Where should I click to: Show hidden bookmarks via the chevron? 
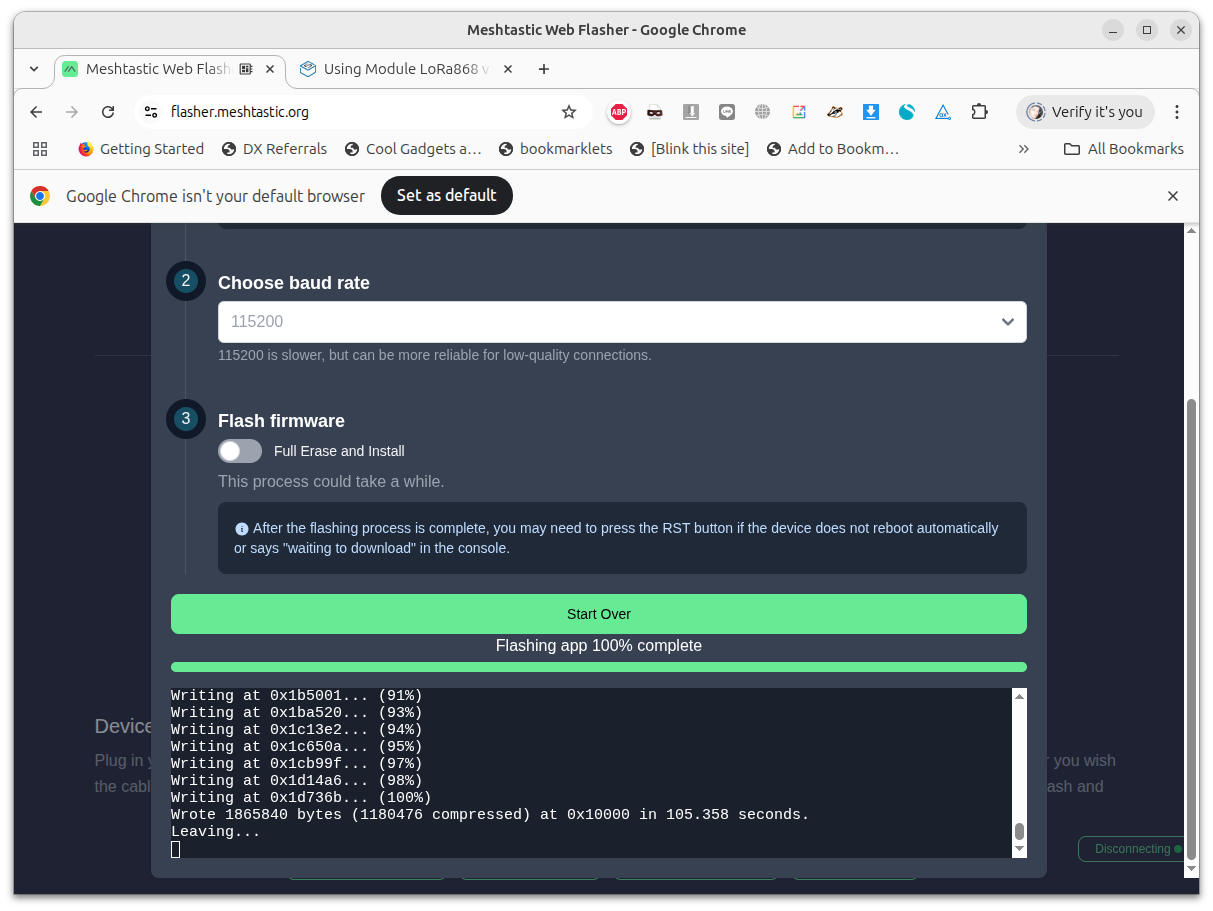click(x=1023, y=149)
